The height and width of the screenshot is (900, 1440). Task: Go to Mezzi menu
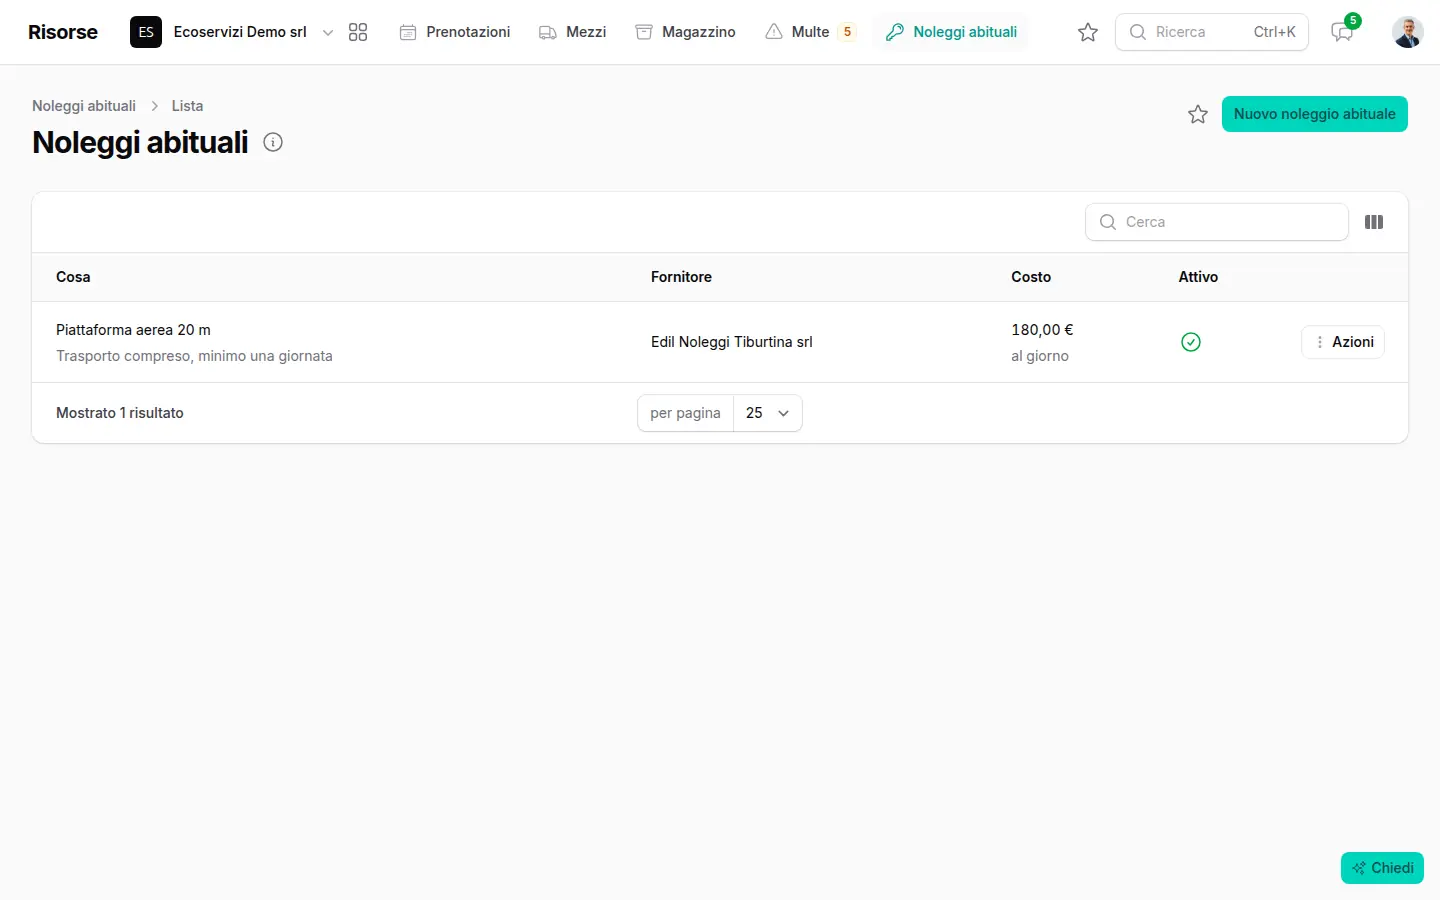pos(573,32)
